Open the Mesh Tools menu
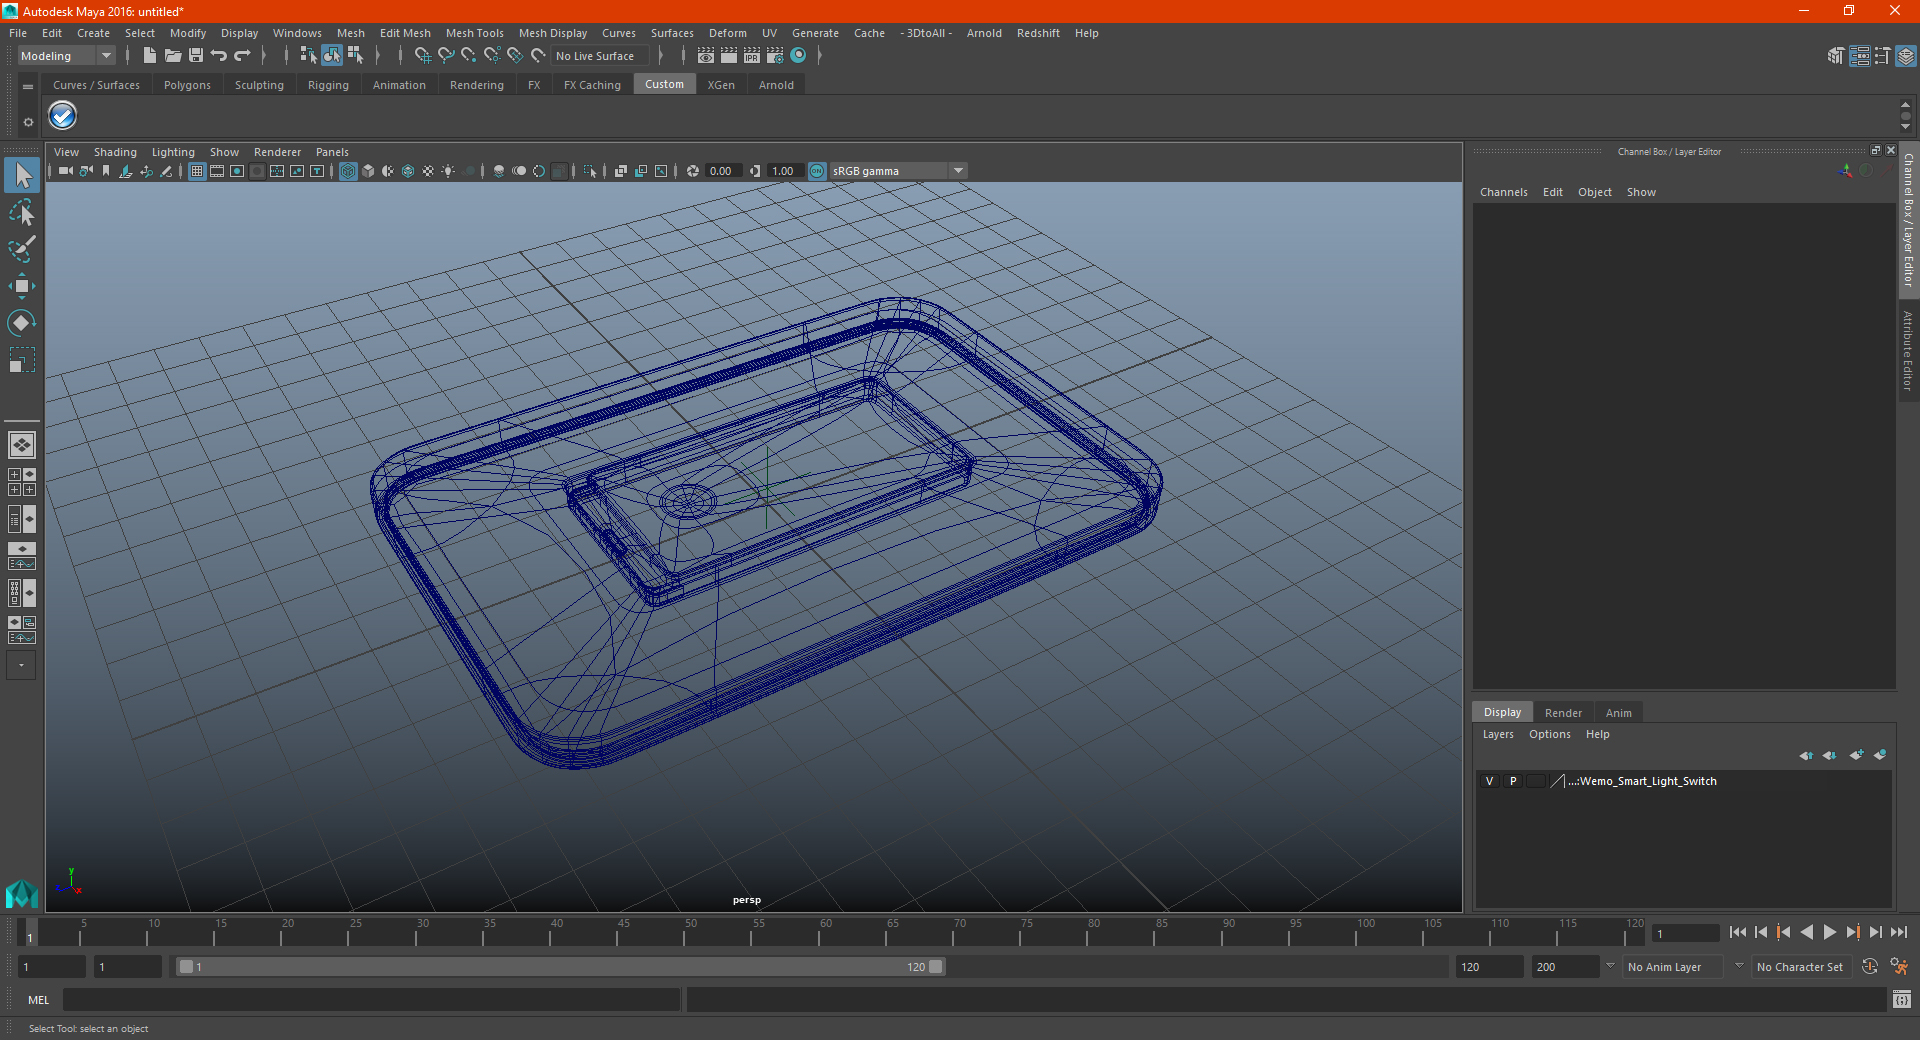The image size is (1920, 1040). pyautogui.click(x=475, y=33)
